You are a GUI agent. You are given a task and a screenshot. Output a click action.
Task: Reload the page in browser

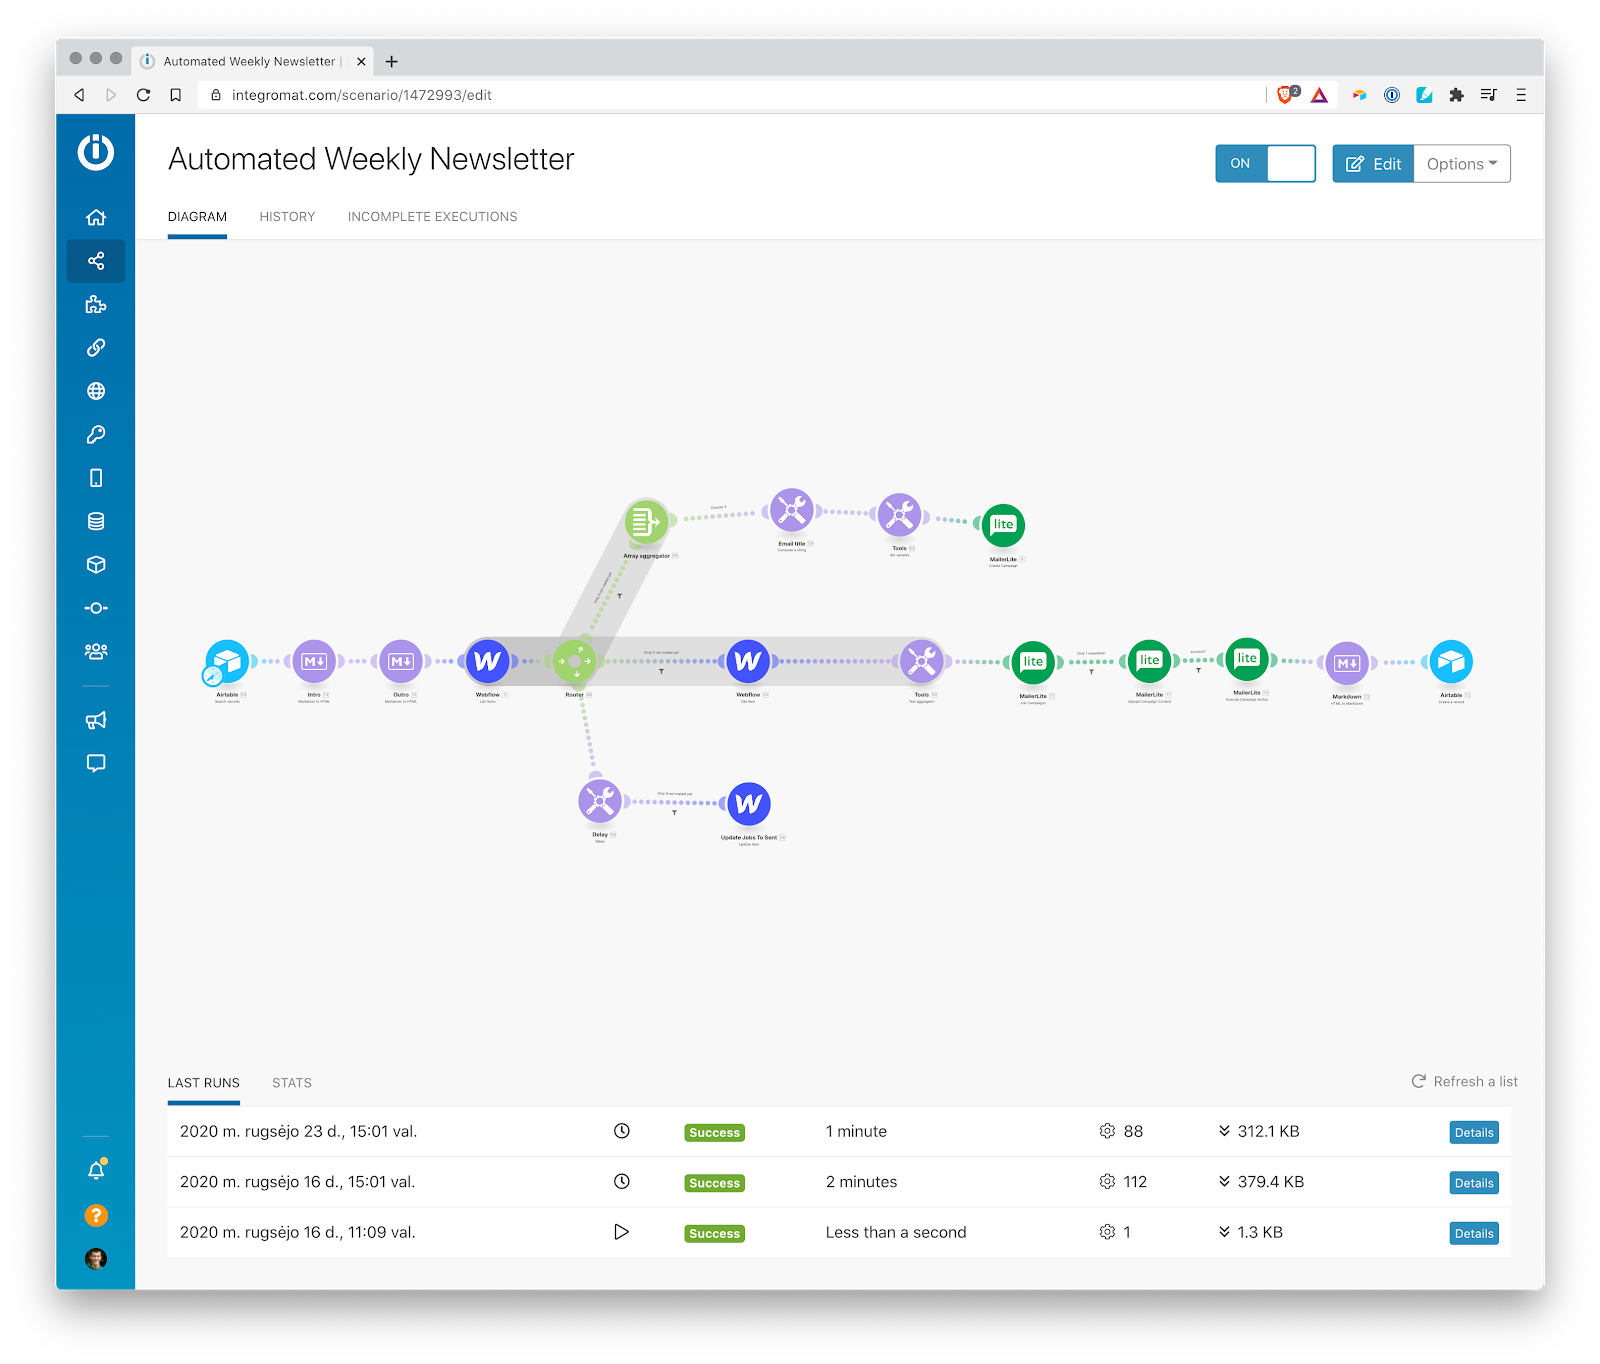[x=143, y=95]
